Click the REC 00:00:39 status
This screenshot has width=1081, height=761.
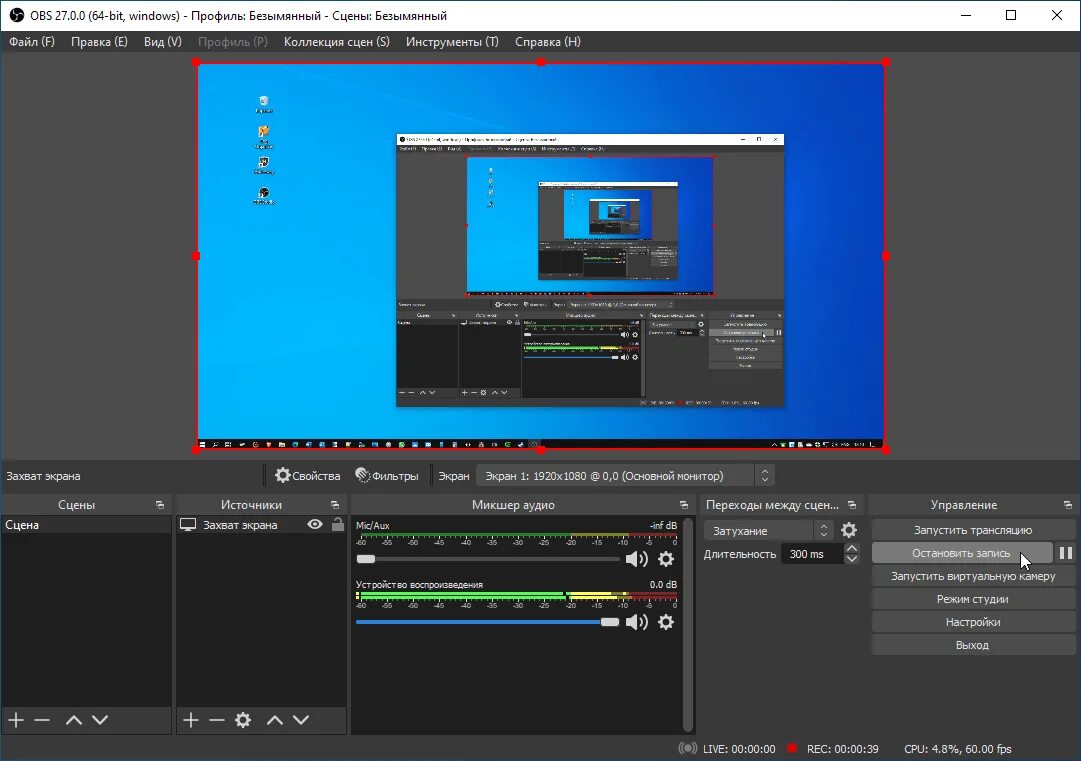click(842, 749)
